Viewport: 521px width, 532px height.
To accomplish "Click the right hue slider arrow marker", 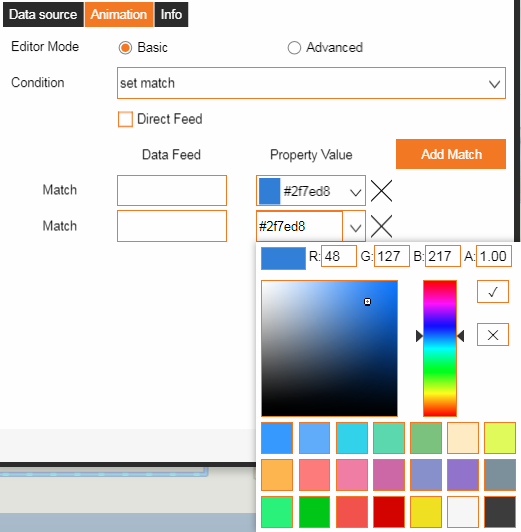I will 461,336.
